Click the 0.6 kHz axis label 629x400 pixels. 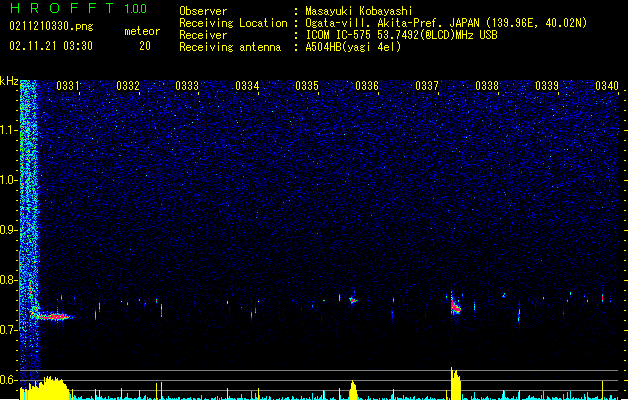point(9,380)
